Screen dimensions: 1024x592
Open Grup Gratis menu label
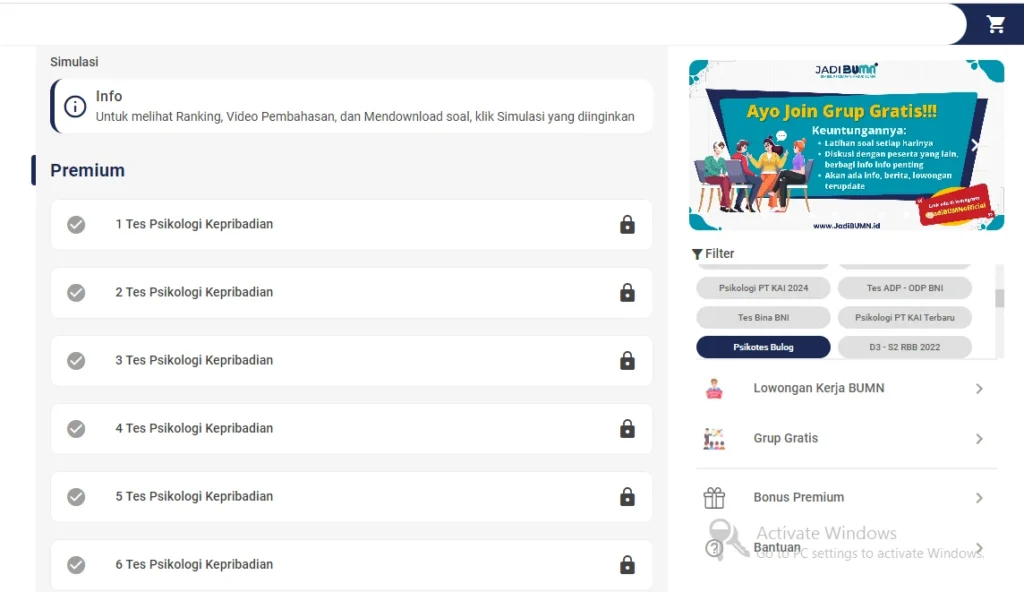(x=786, y=438)
